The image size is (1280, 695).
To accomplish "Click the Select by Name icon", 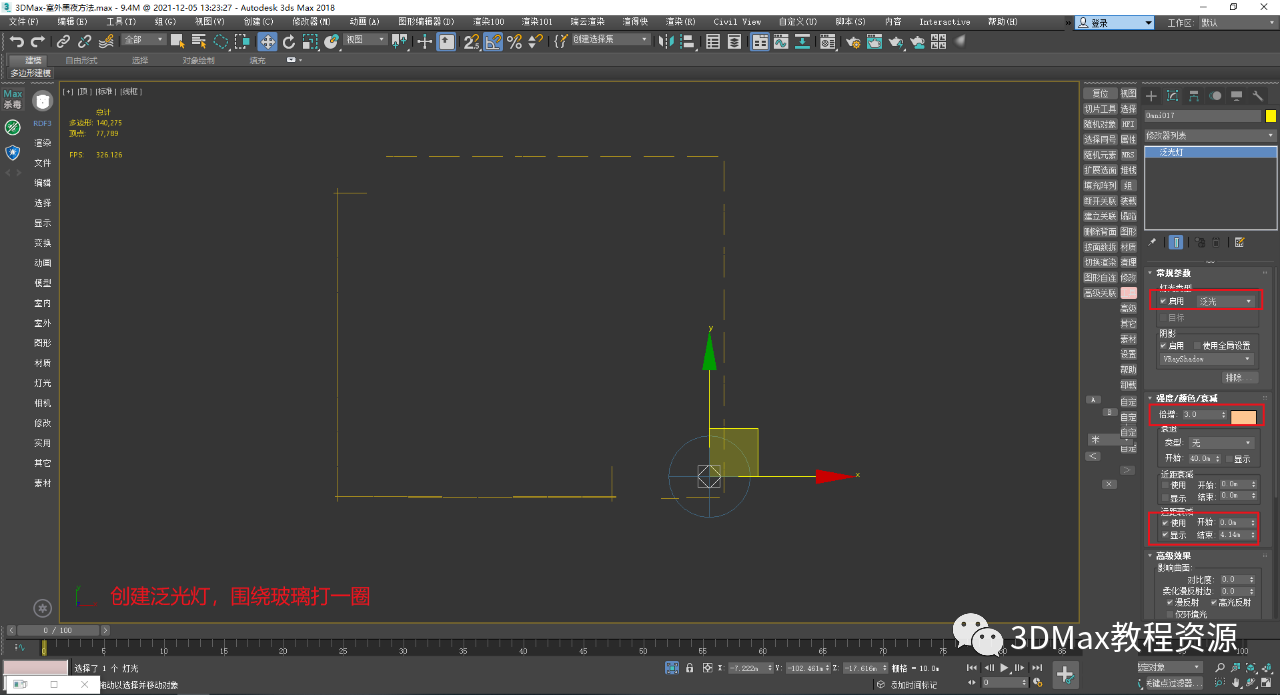I will (x=199, y=42).
